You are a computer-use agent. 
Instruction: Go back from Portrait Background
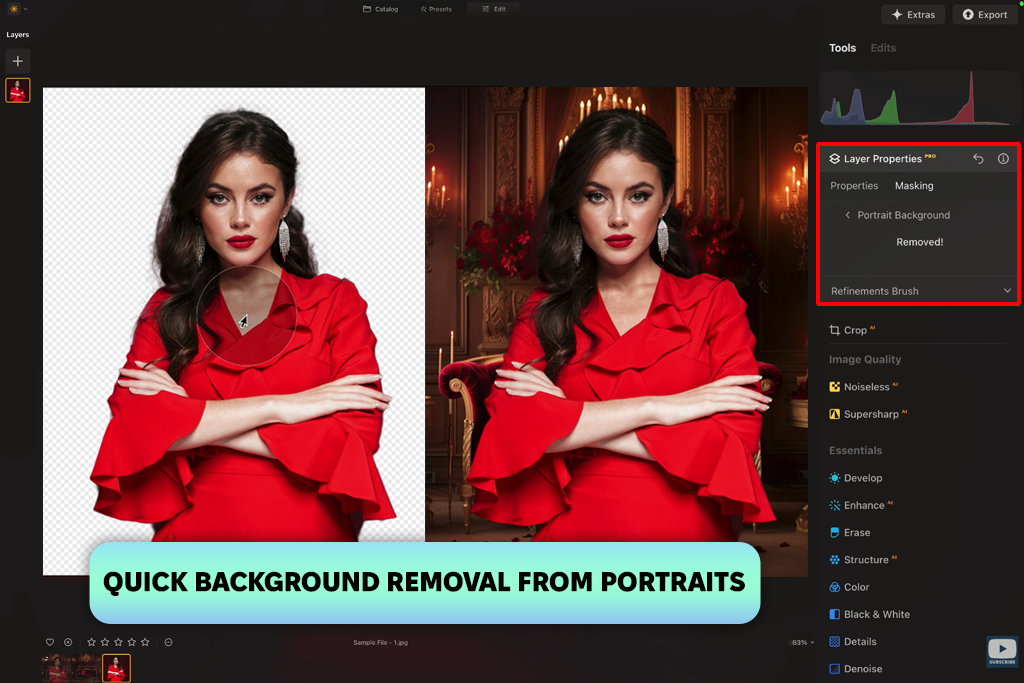click(848, 215)
